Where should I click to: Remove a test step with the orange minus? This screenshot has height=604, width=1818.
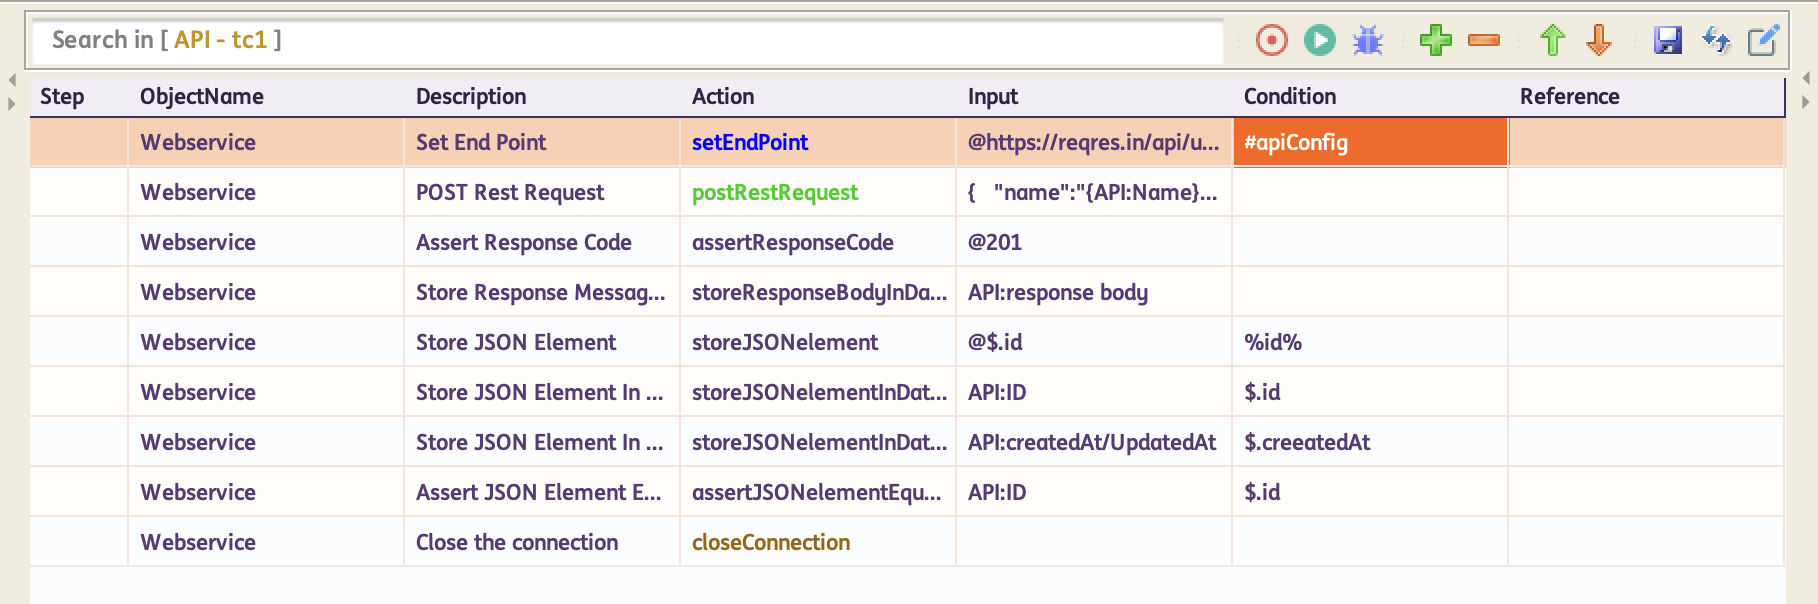(x=1483, y=40)
